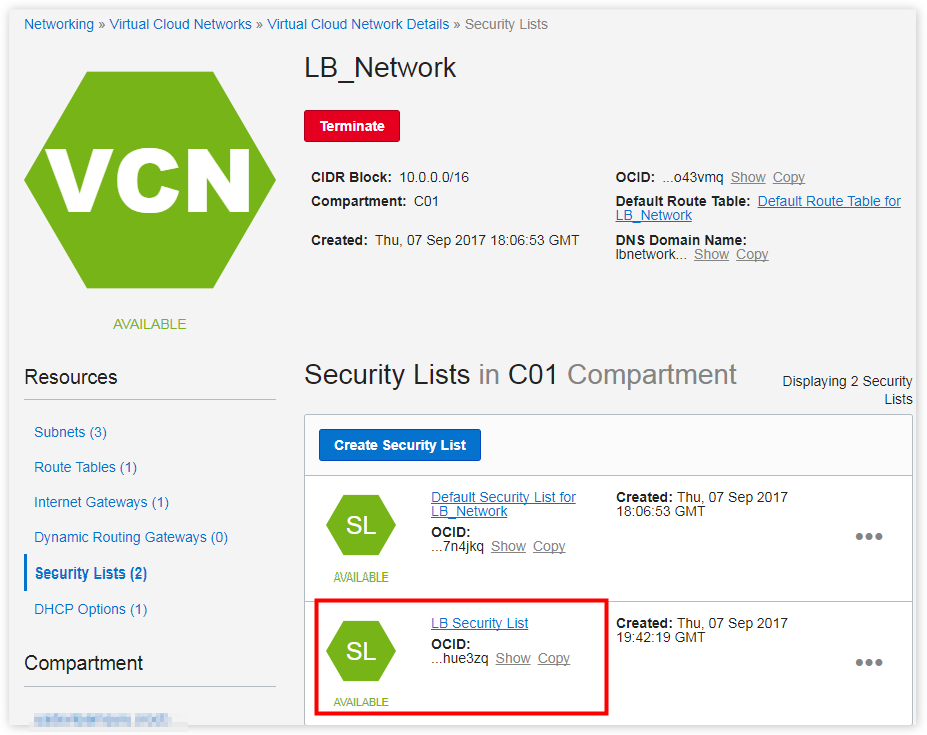Click the Create Security List button

tap(399, 445)
